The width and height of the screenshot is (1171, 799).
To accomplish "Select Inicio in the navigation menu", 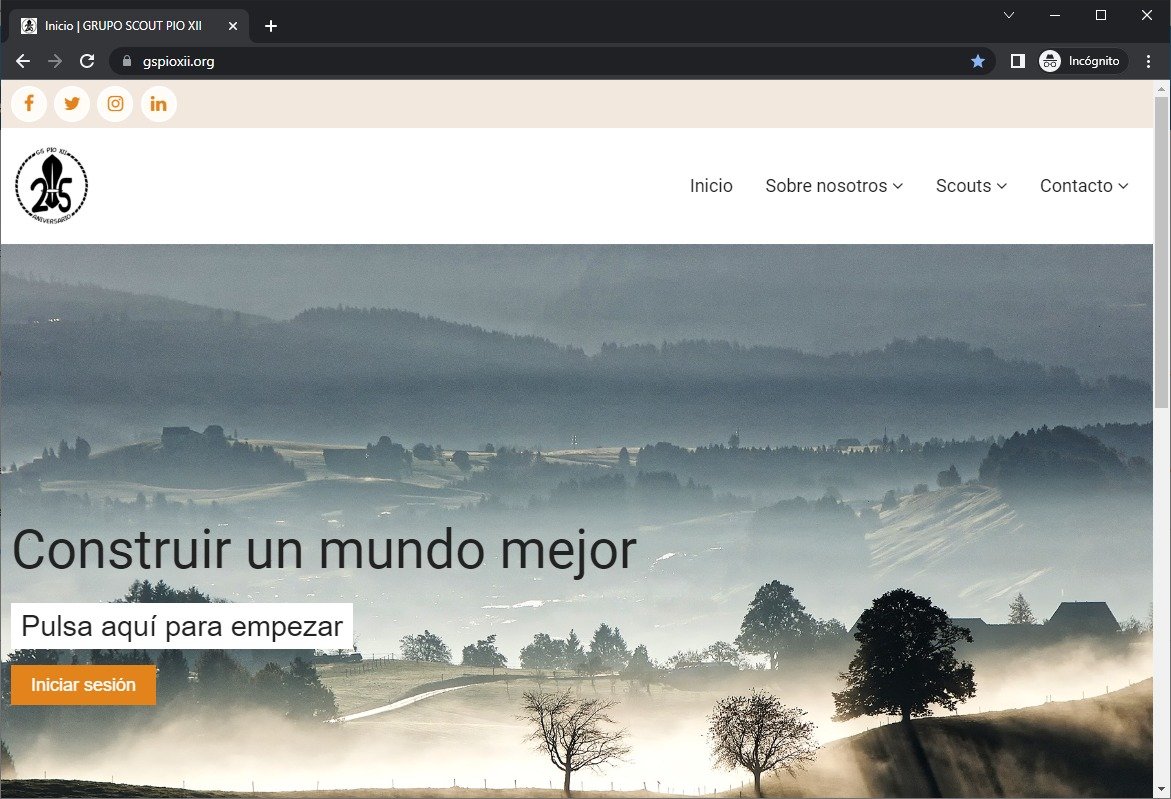I will pyautogui.click(x=711, y=186).
